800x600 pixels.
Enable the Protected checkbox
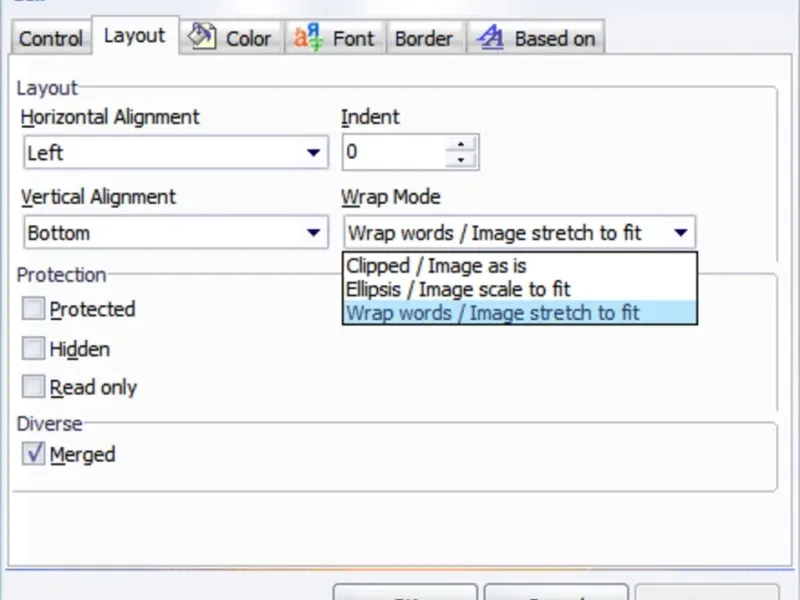(x=34, y=309)
